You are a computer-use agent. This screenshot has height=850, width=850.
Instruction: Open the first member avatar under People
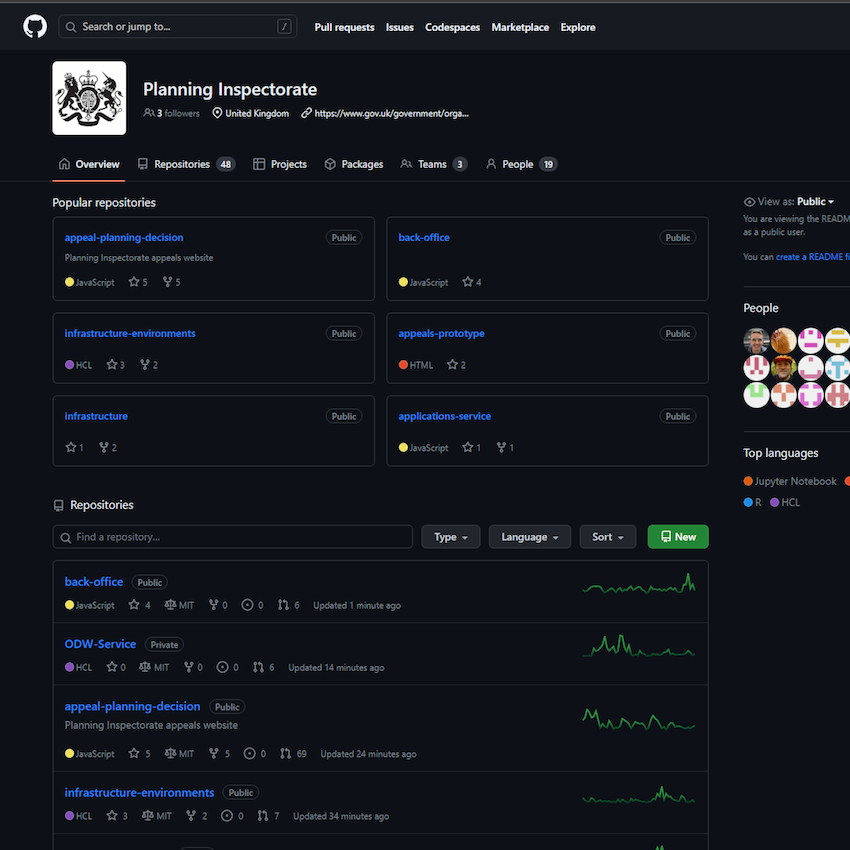click(x=756, y=340)
